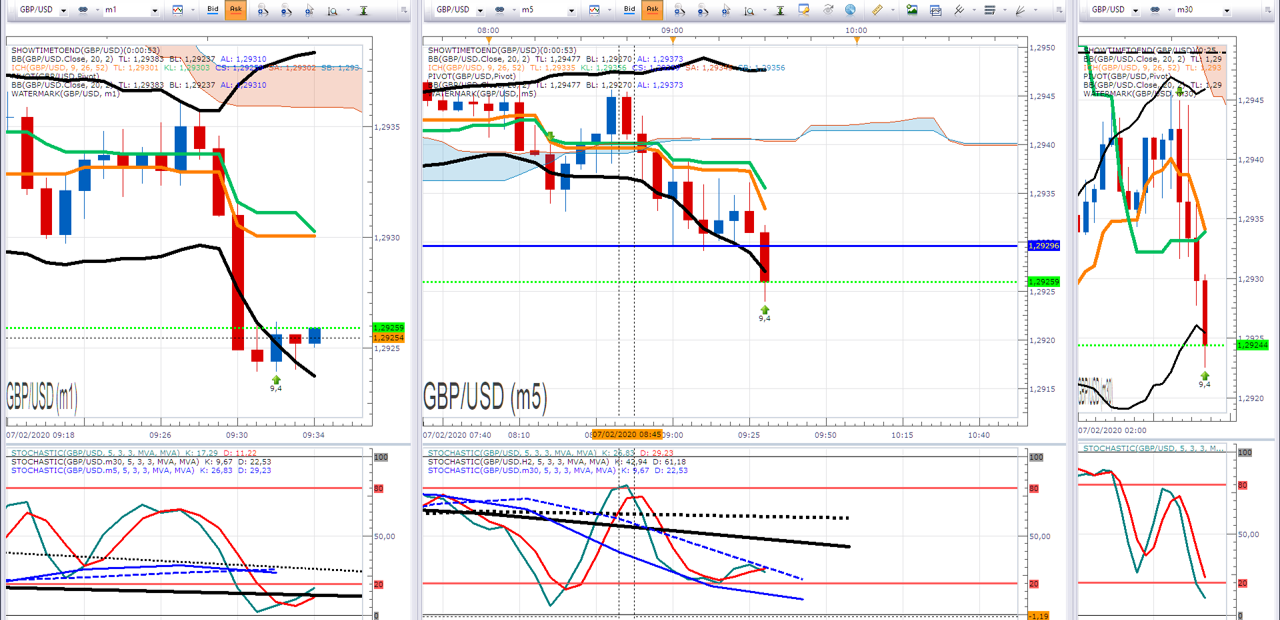The image size is (1280, 620).
Task: Click 07/02/2020 08:45 orange time marker
Action: (x=627, y=435)
